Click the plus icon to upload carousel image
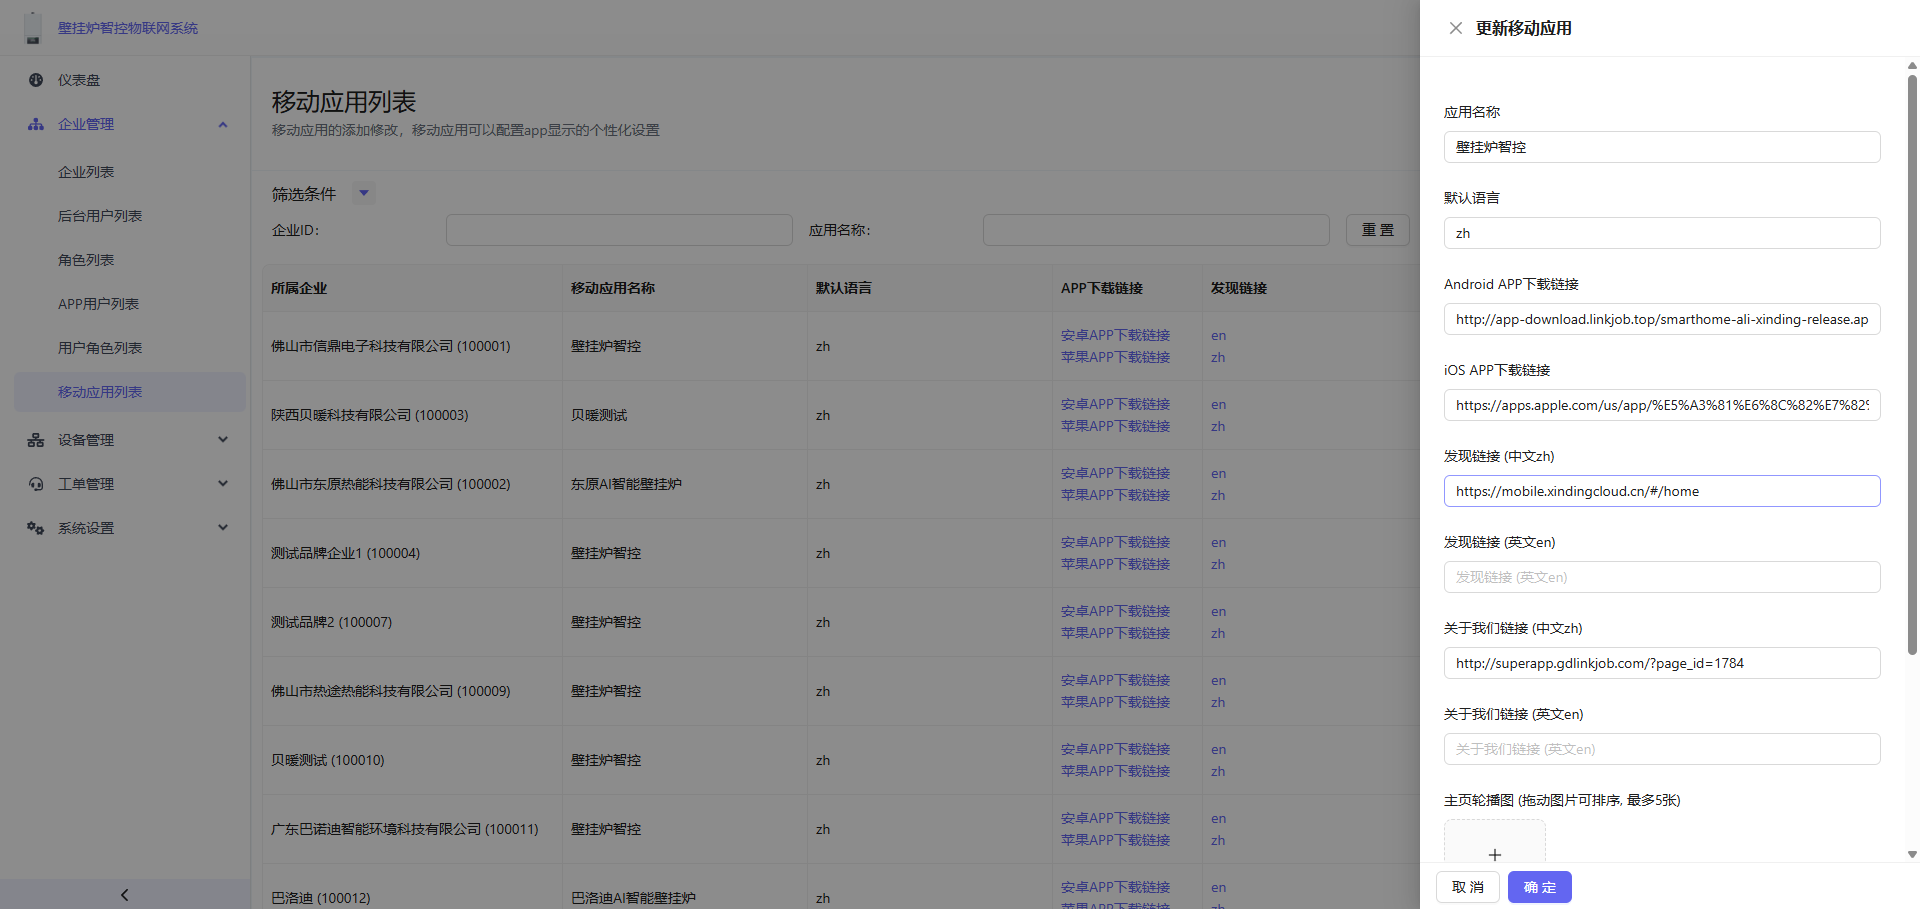This screenshot has width=1920, height=909. 1494,854
